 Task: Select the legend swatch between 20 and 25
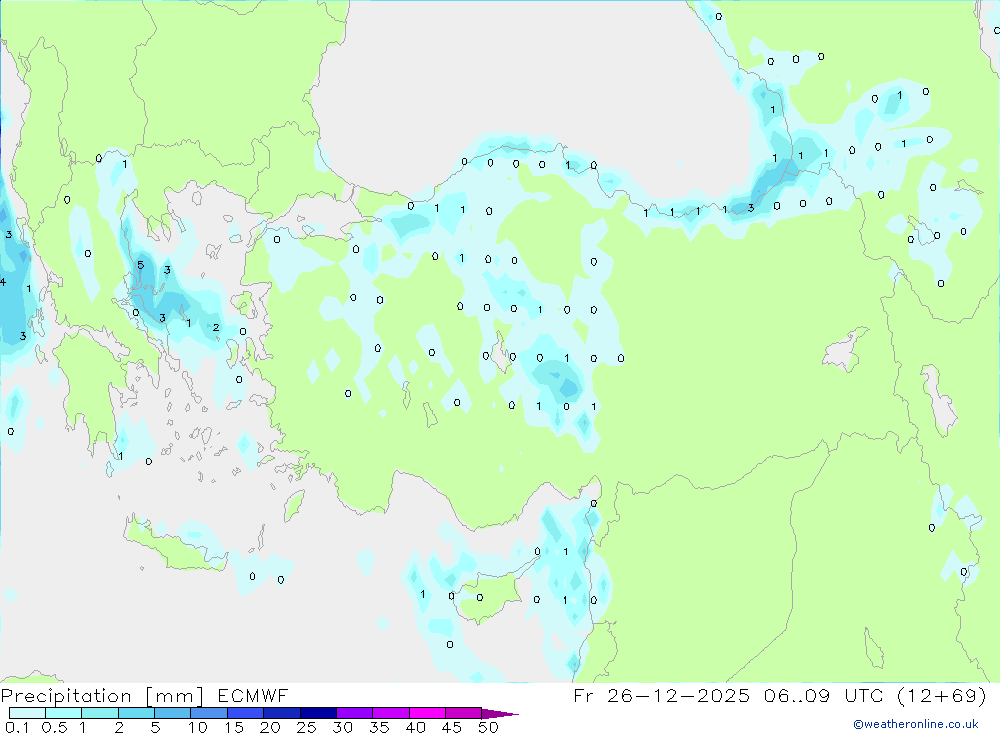[x=282, y=713]
